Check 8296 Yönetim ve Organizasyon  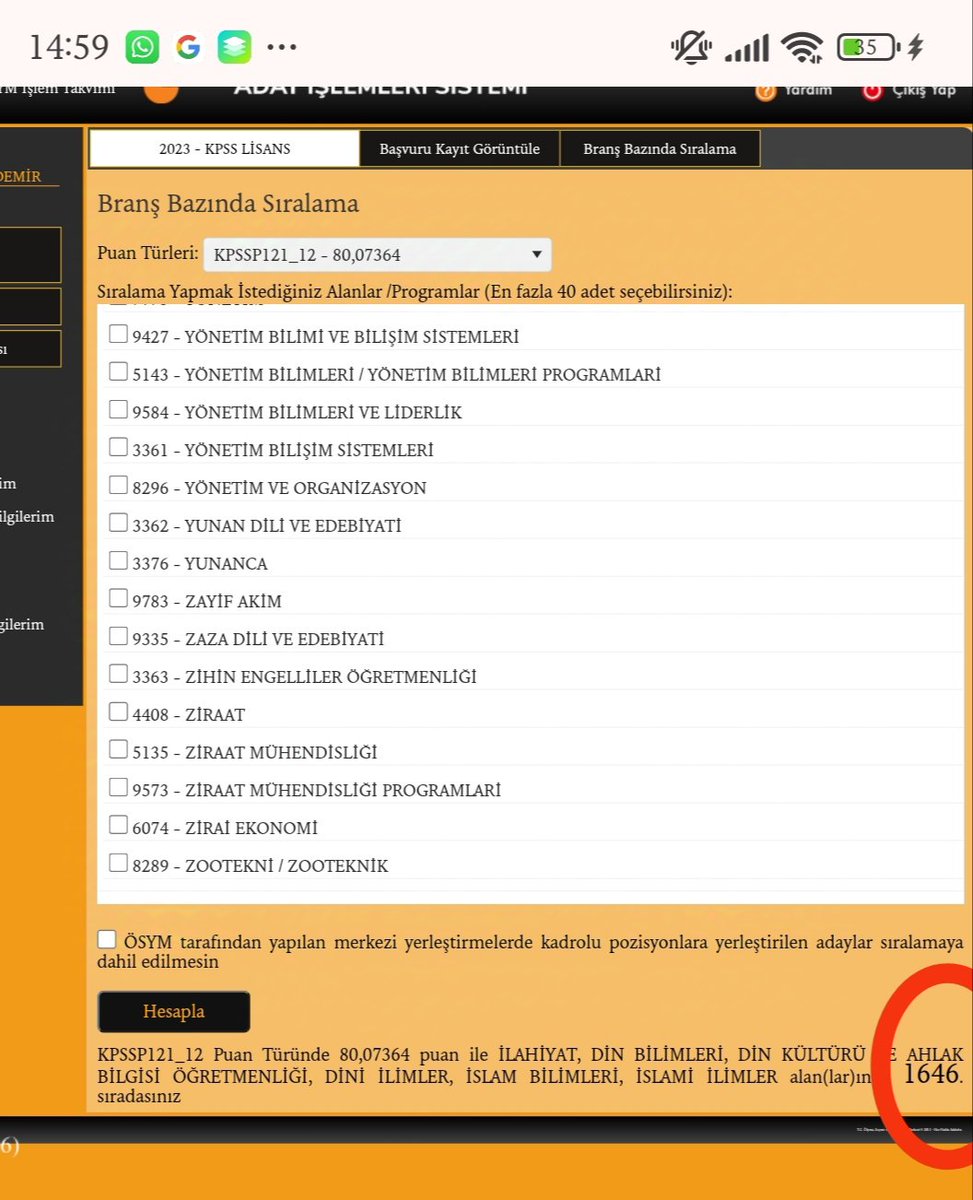[x=118, y=486]
